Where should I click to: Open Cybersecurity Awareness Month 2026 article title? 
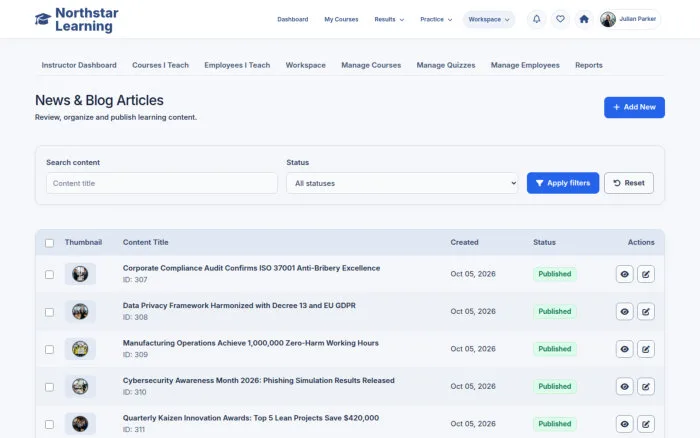pyautogui.click(x=258, y=381)
